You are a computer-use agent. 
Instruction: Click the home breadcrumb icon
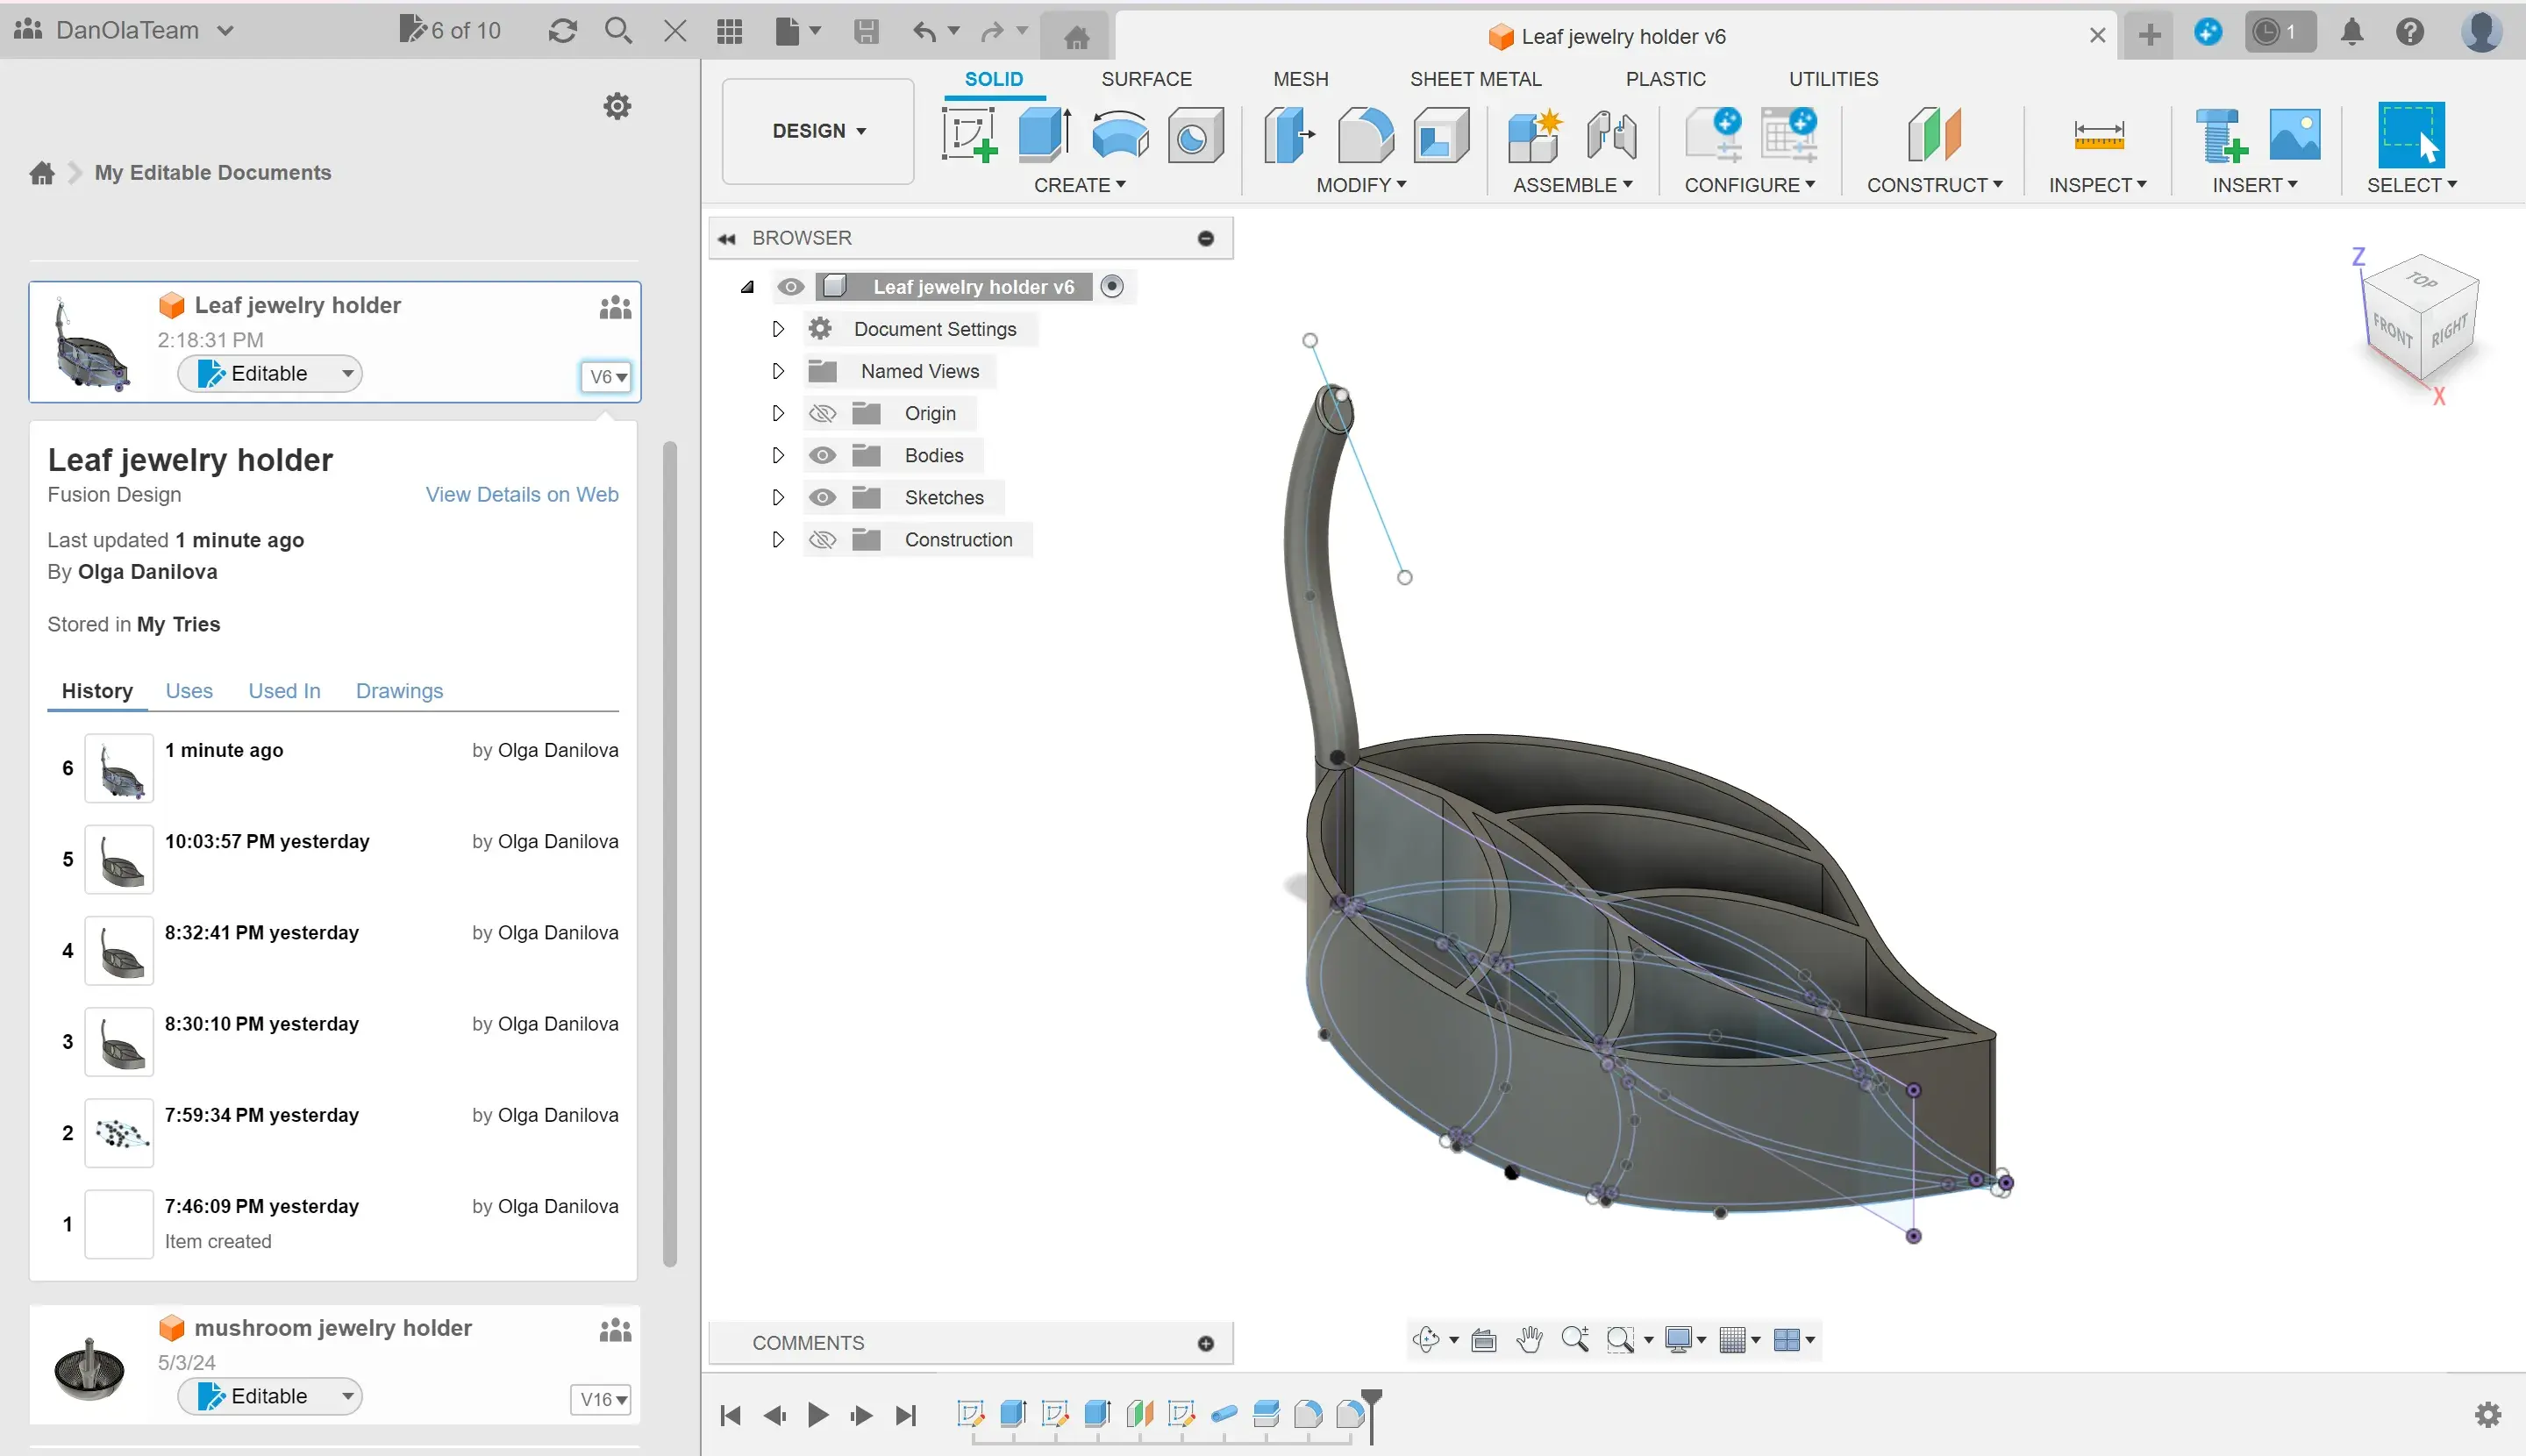point(42,173)
